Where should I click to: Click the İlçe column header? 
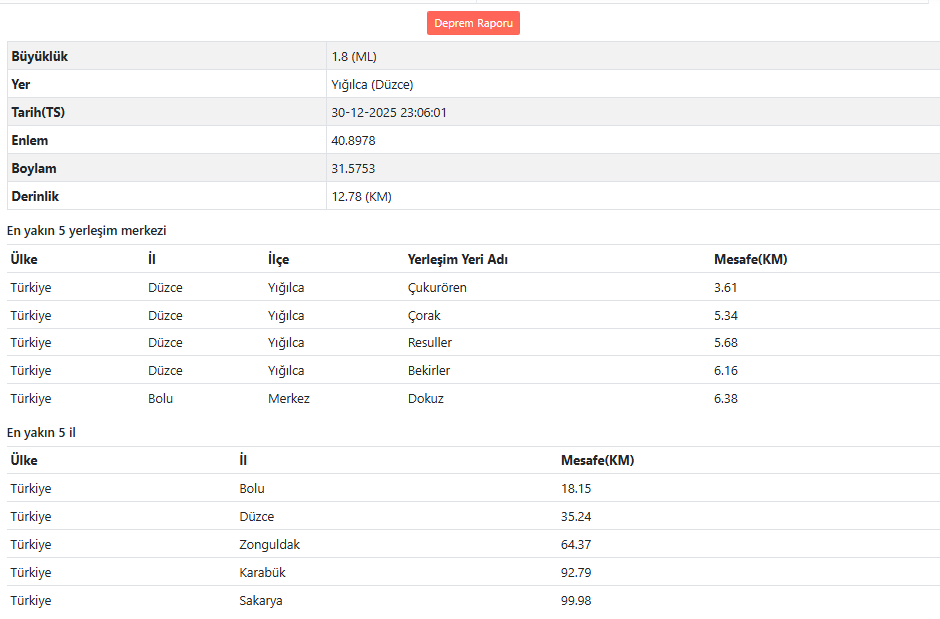[x=278, y=260]
